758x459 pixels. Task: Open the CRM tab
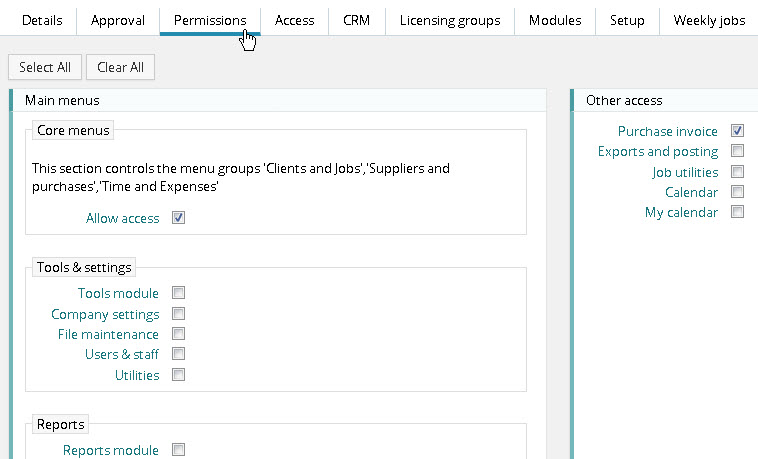[356, 20]
